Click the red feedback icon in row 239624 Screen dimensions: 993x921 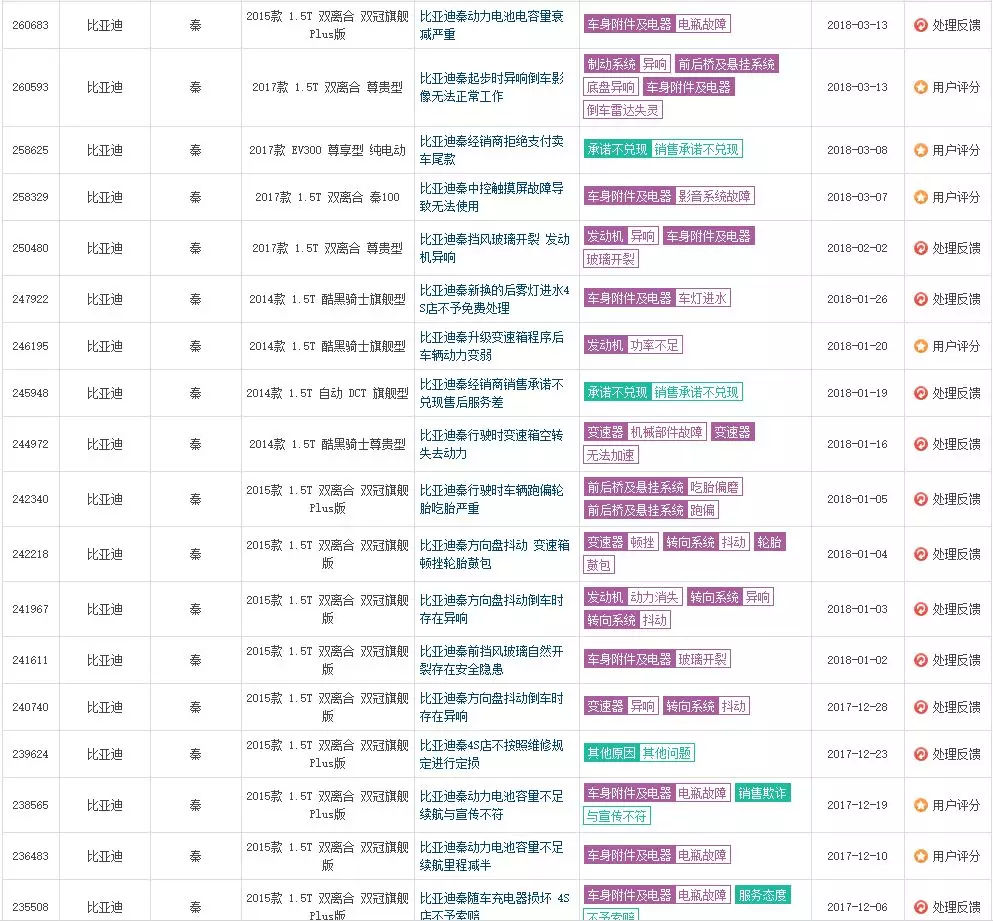tap(920, 754)
